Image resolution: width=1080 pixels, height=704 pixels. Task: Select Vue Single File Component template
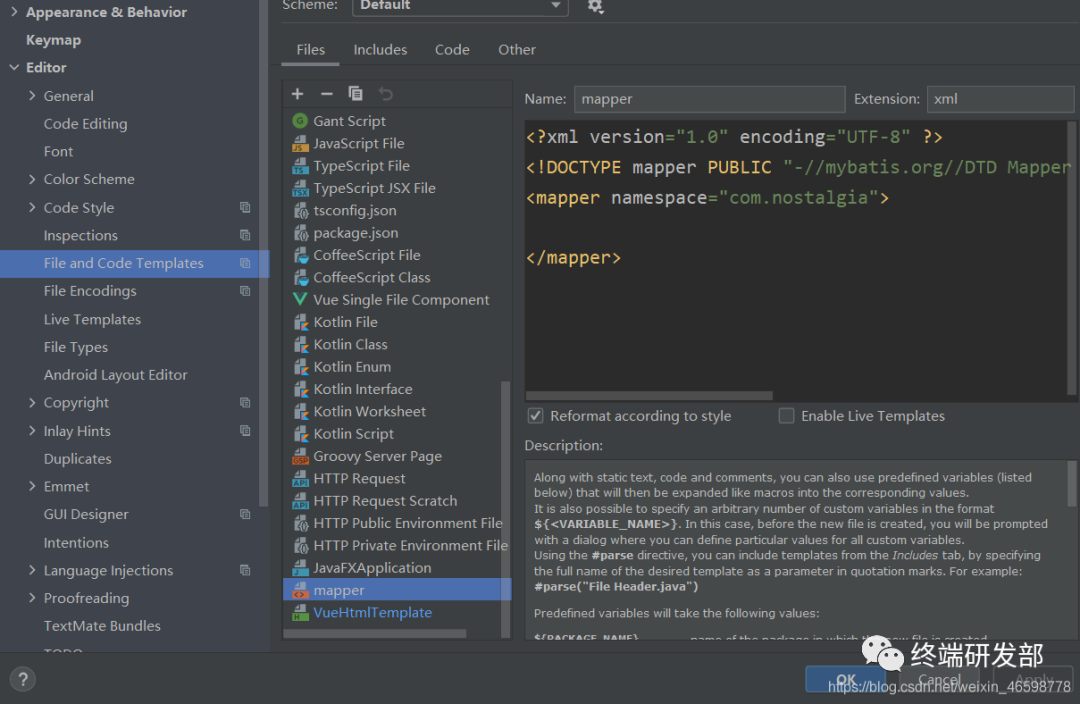pos(401,300)
